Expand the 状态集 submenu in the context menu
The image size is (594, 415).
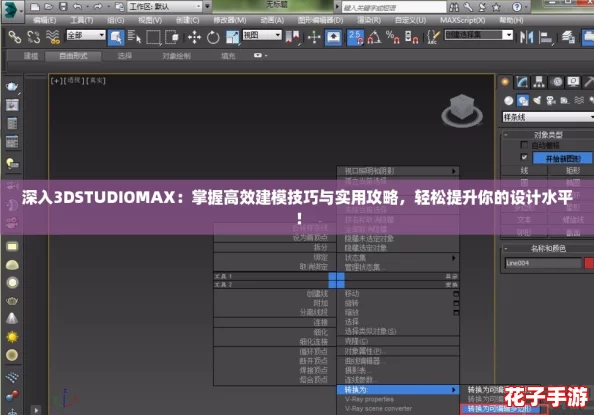[398, 258]
